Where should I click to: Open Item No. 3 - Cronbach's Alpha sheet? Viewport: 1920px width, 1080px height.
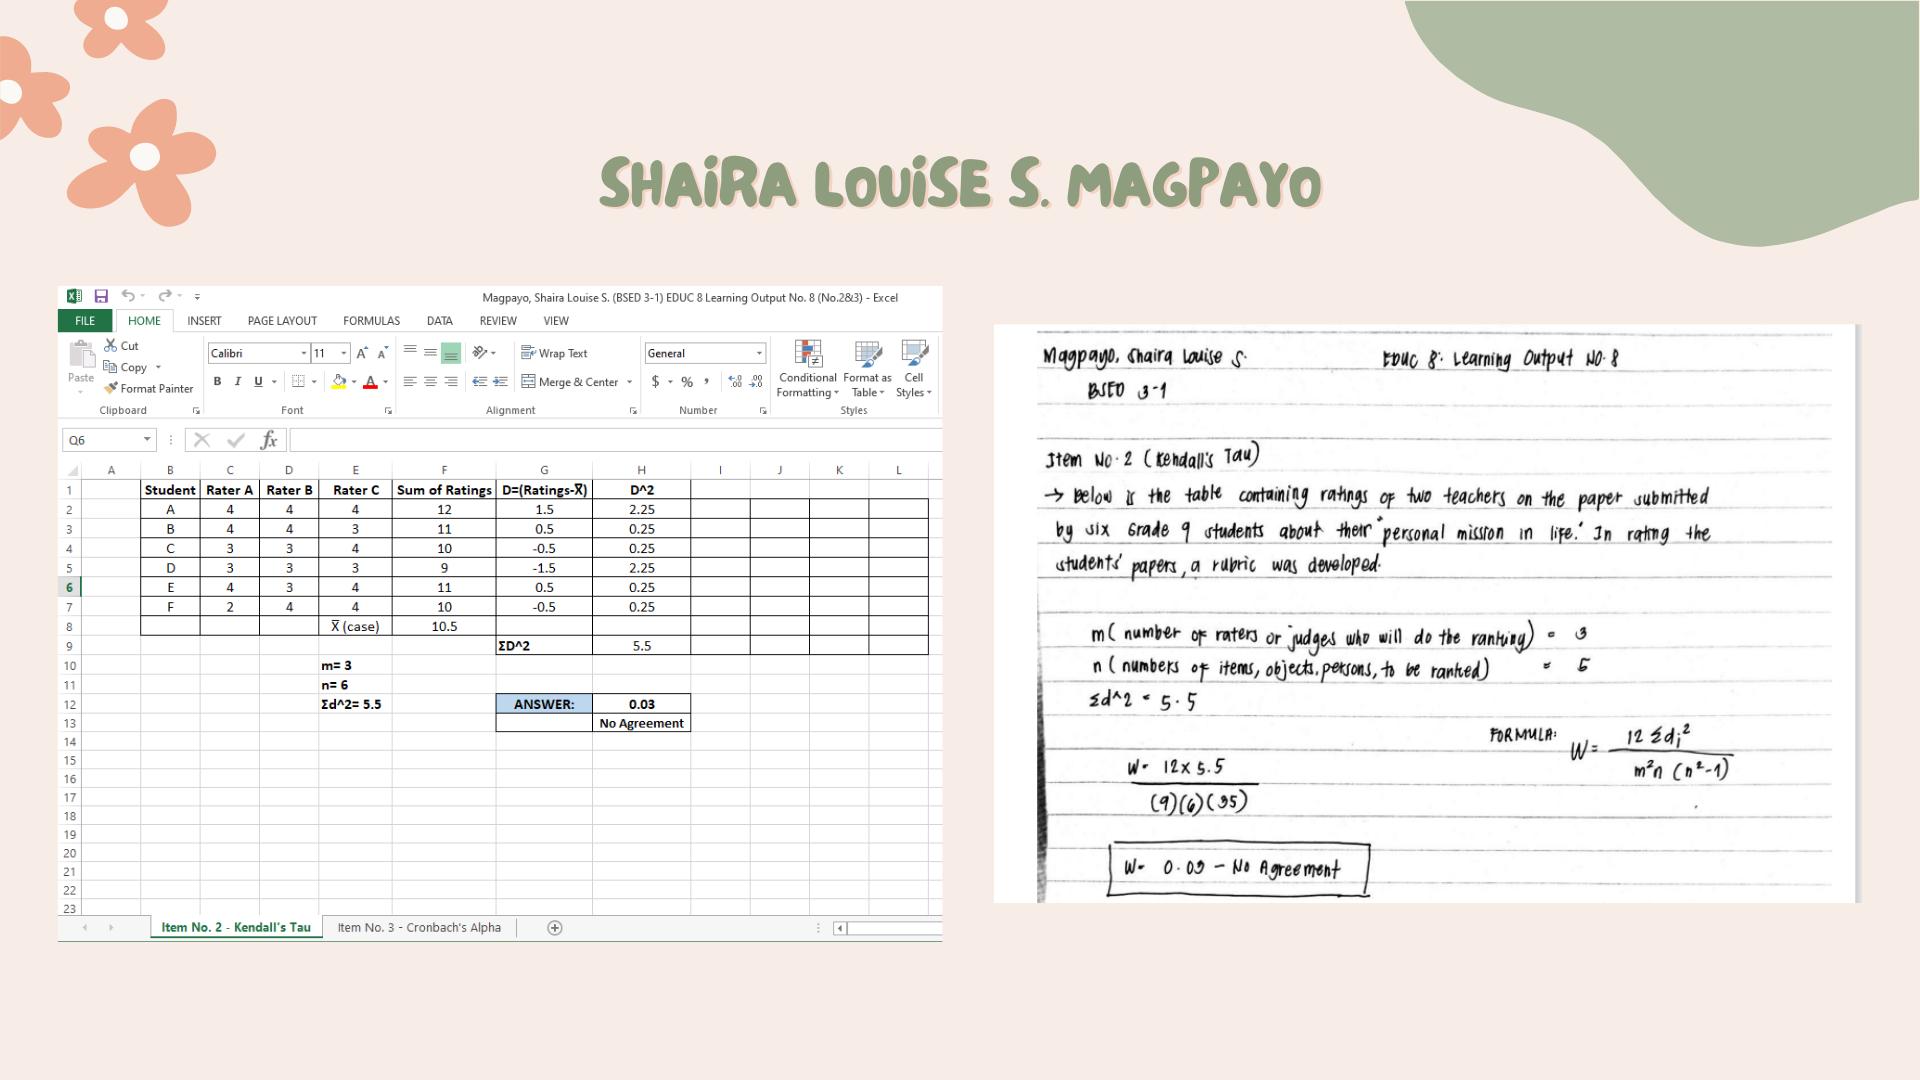coord(419,928)
